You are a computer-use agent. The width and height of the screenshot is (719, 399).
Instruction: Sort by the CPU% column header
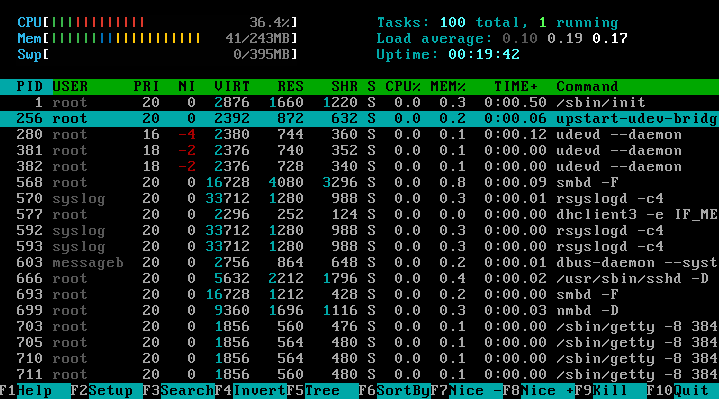coord(403,87)
